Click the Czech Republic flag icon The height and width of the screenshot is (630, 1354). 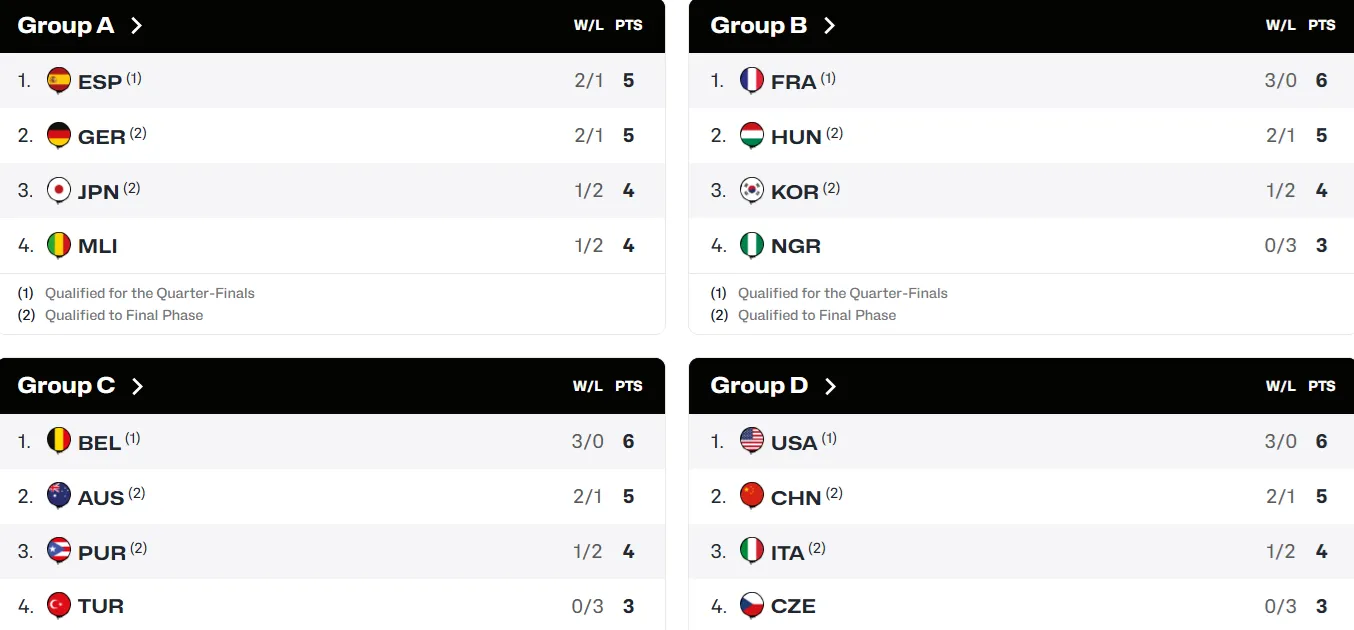(752, 606)
